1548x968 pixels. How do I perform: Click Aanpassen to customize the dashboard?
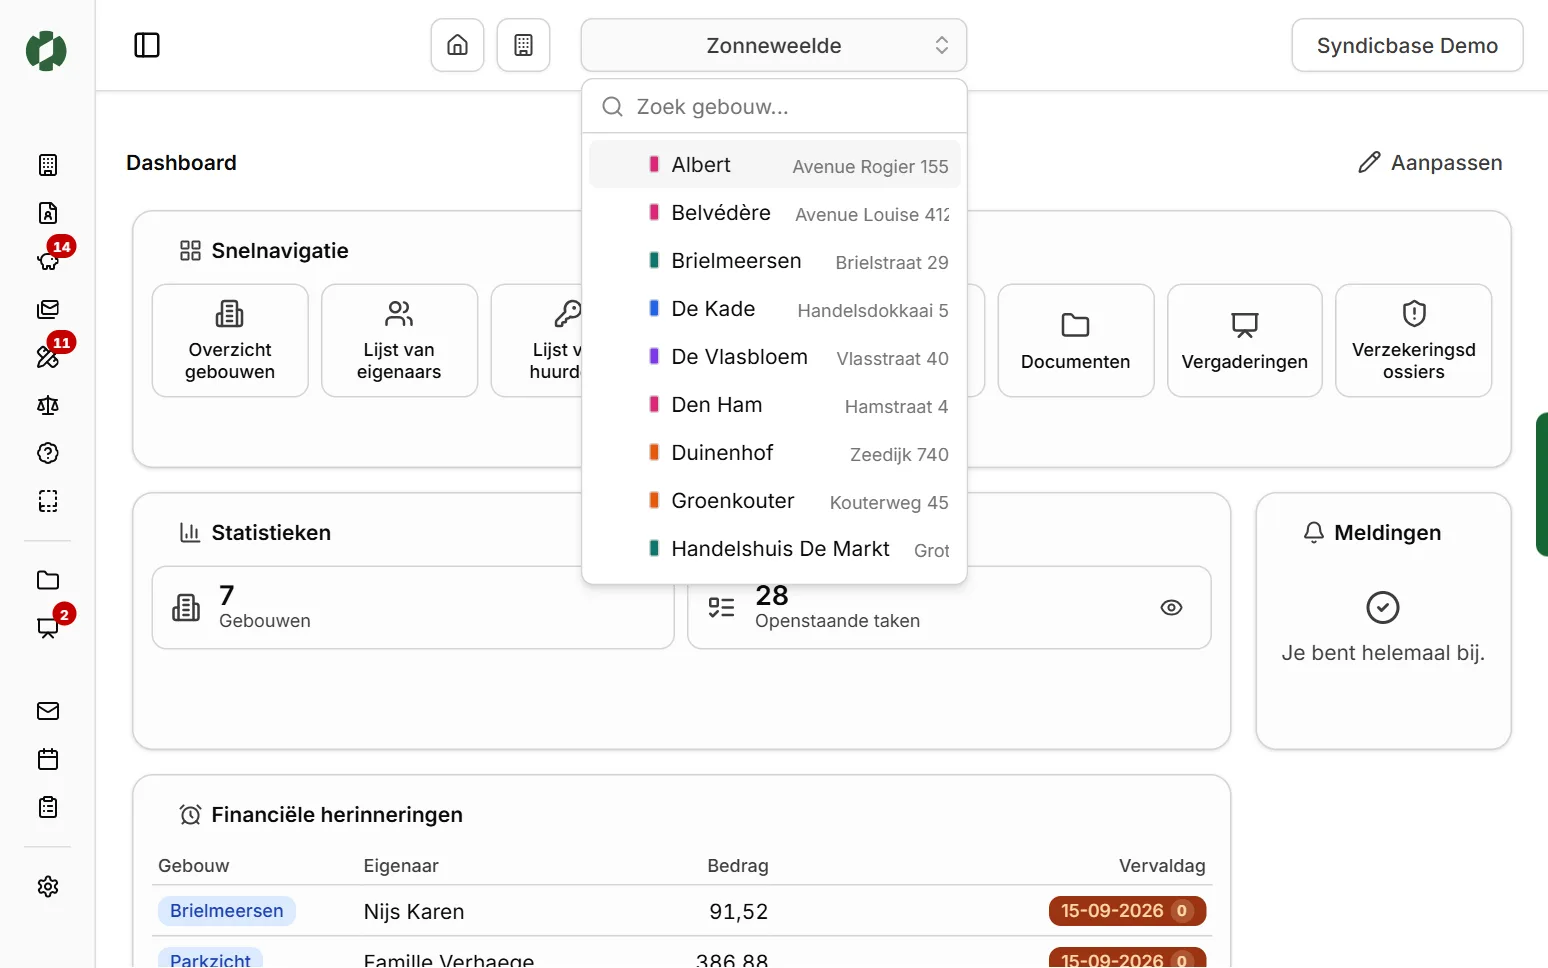1430,163
